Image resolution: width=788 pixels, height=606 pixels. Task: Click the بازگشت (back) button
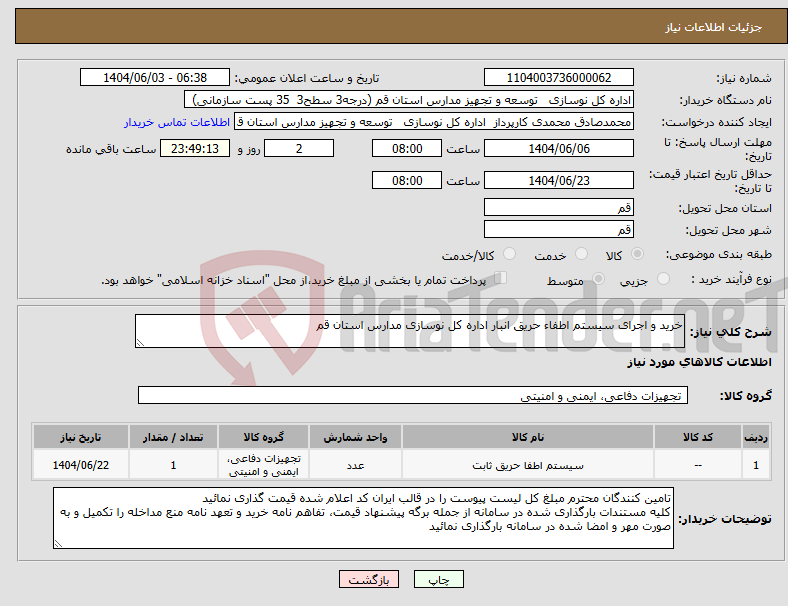click(369, 579)
